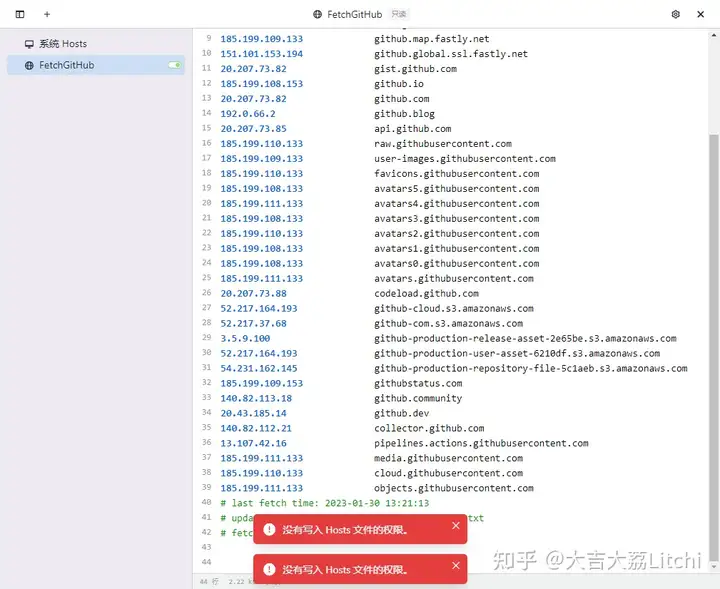Open the 系统 Hosts item
This screenshot has height=589, width=720.
96,44
